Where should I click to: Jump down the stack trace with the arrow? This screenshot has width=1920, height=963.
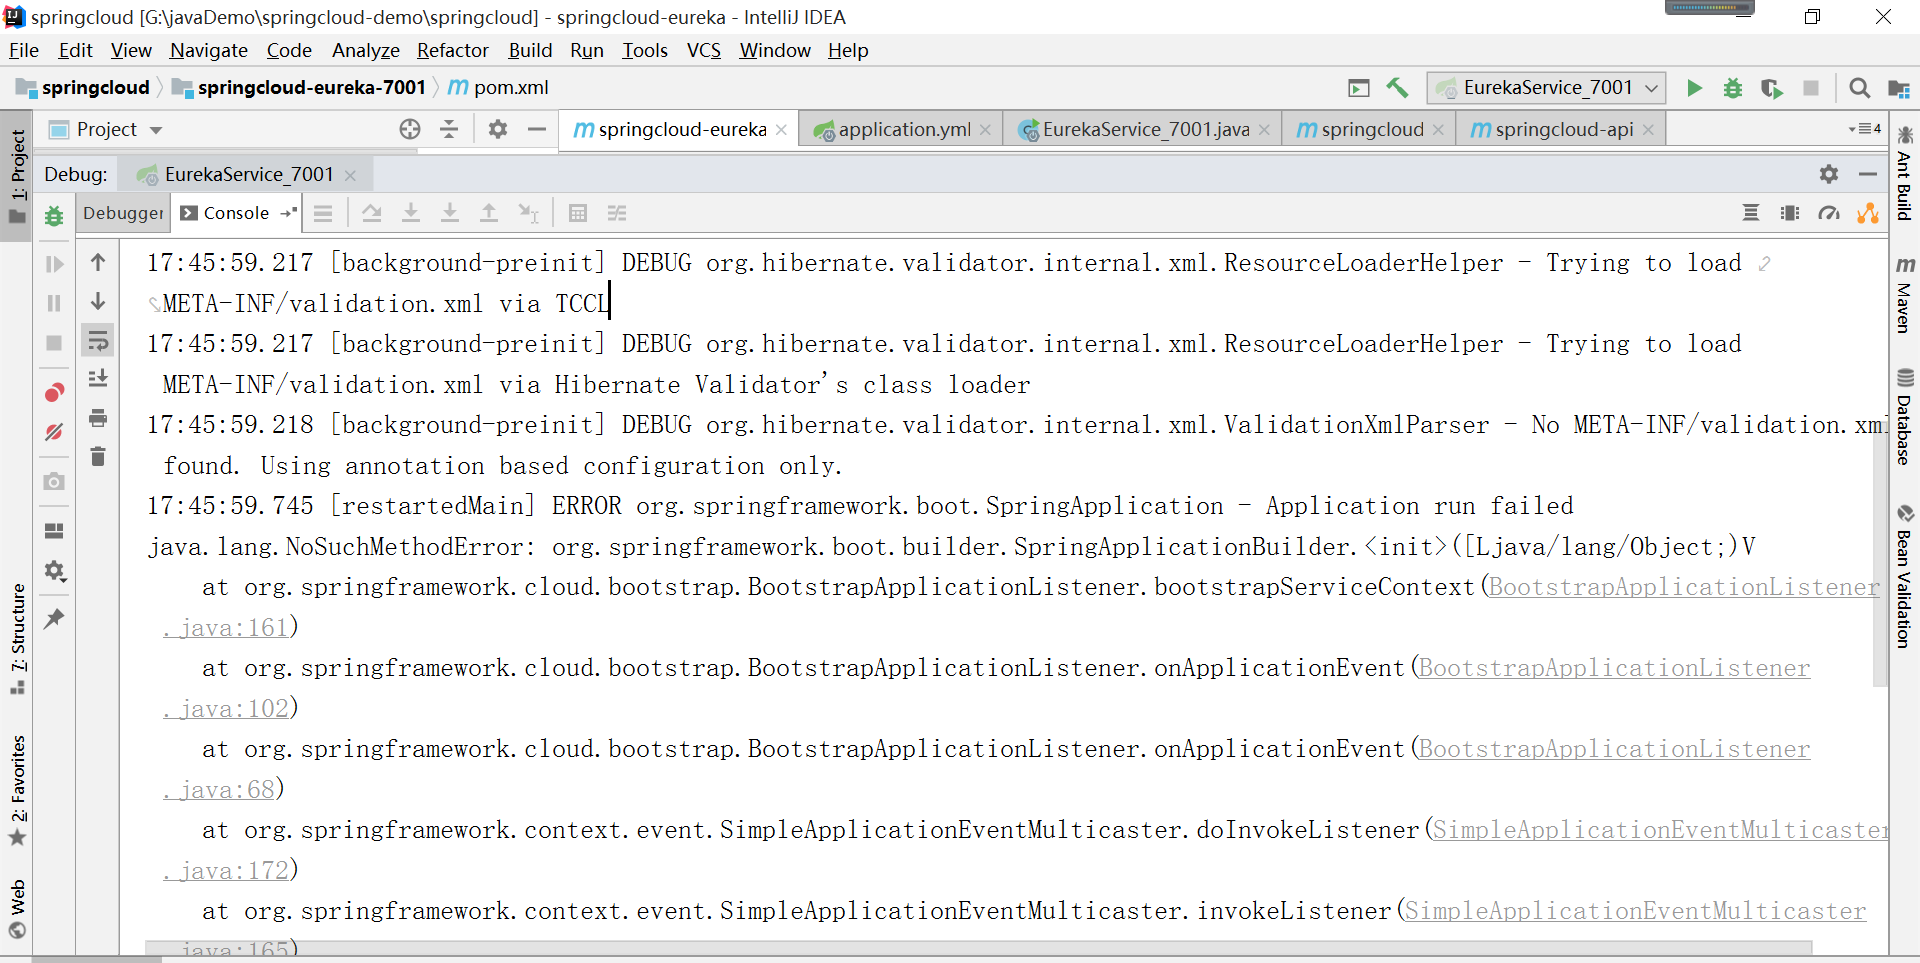tap(98, 301)
